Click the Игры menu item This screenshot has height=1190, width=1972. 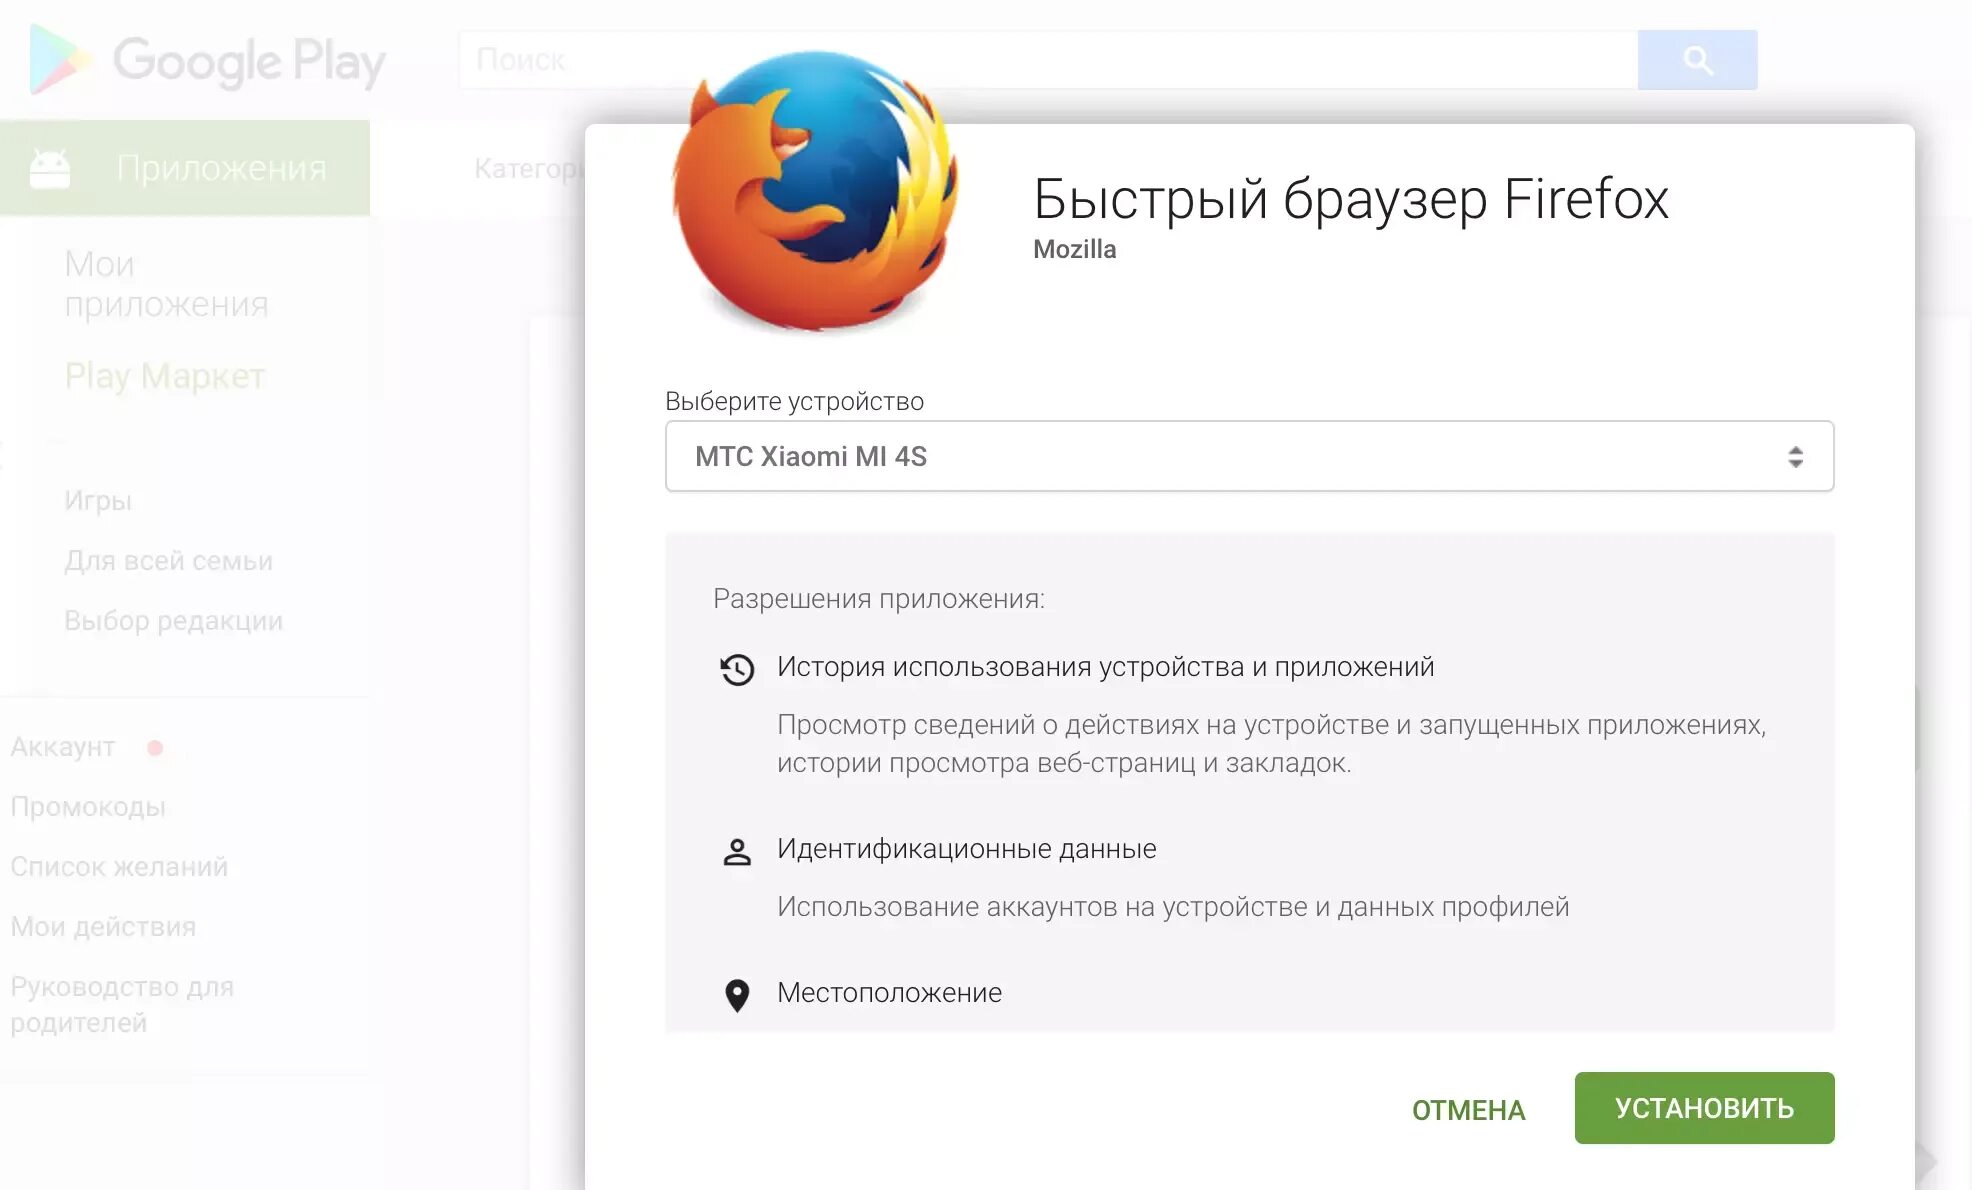point(97,500)
